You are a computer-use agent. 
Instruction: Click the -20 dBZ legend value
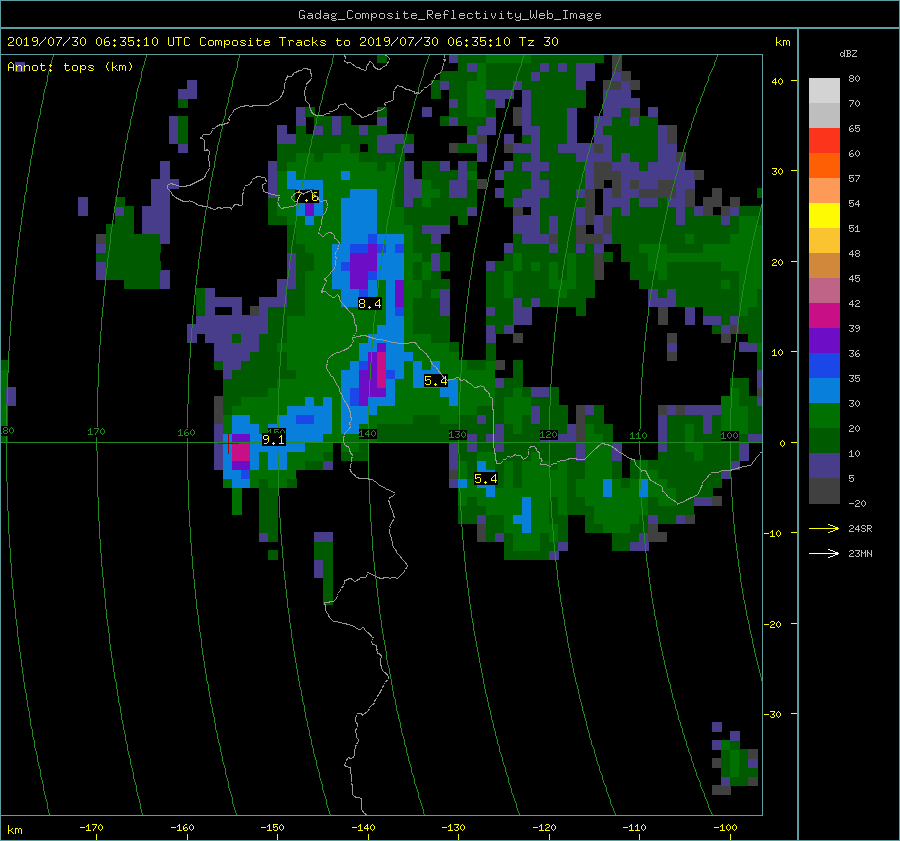857,503
